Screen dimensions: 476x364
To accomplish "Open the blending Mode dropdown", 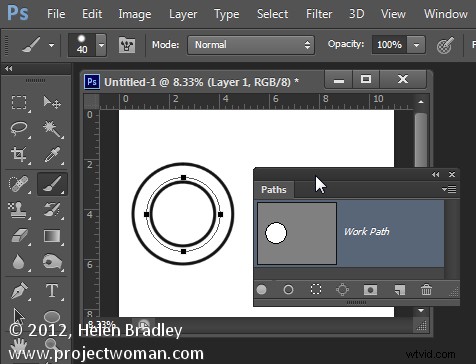I will [251, 45].
